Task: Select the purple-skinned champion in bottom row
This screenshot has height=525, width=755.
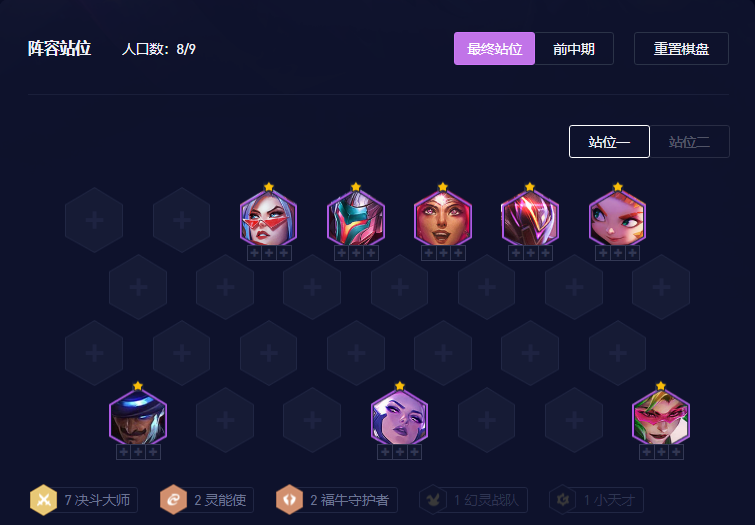Action: [x=400, y=417]
